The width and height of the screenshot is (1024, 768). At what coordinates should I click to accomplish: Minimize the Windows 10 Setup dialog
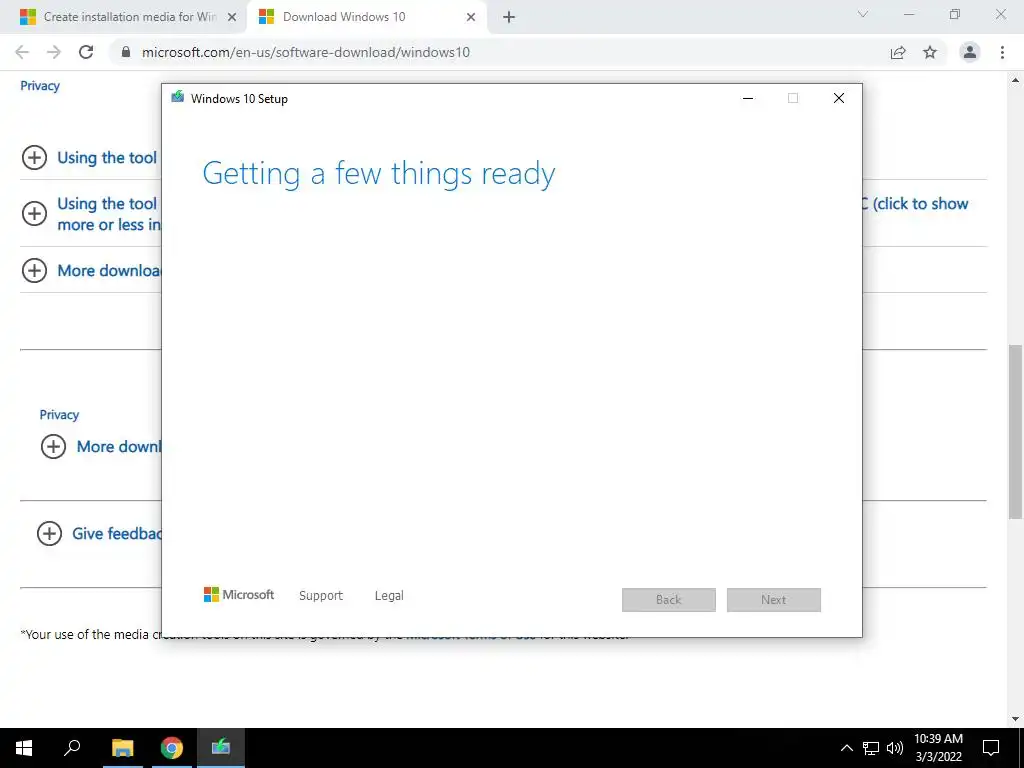(x=748, y=98)
